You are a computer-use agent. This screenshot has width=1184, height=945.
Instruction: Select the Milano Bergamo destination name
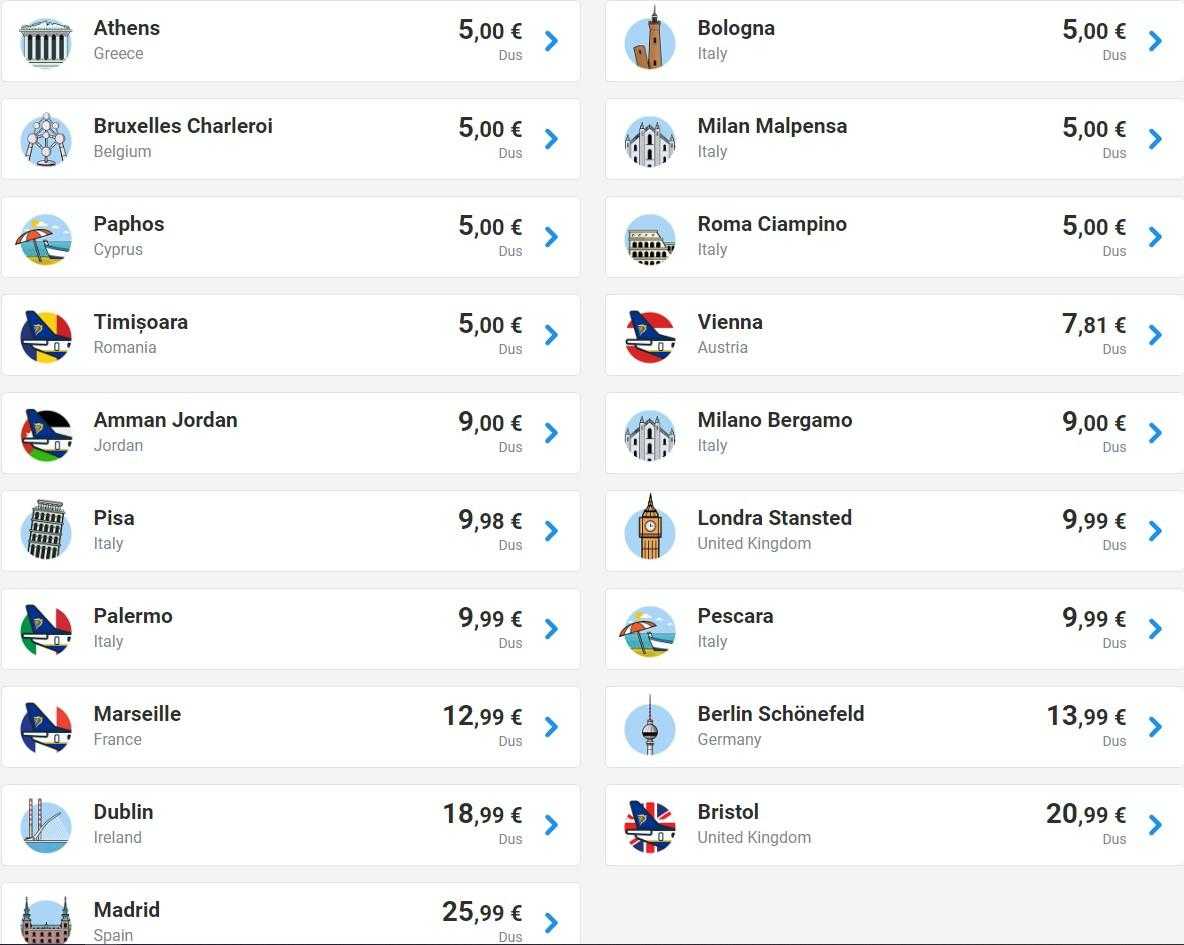[775, 420]
